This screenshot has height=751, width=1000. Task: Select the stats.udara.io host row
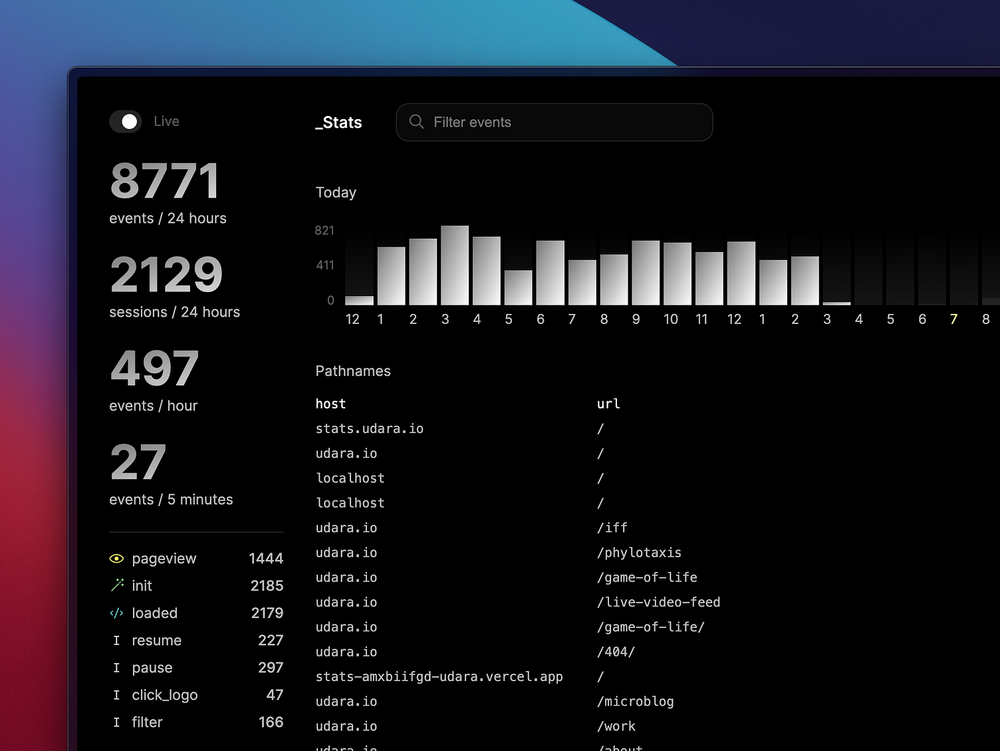pyautogui.click(x=370, y=429)
